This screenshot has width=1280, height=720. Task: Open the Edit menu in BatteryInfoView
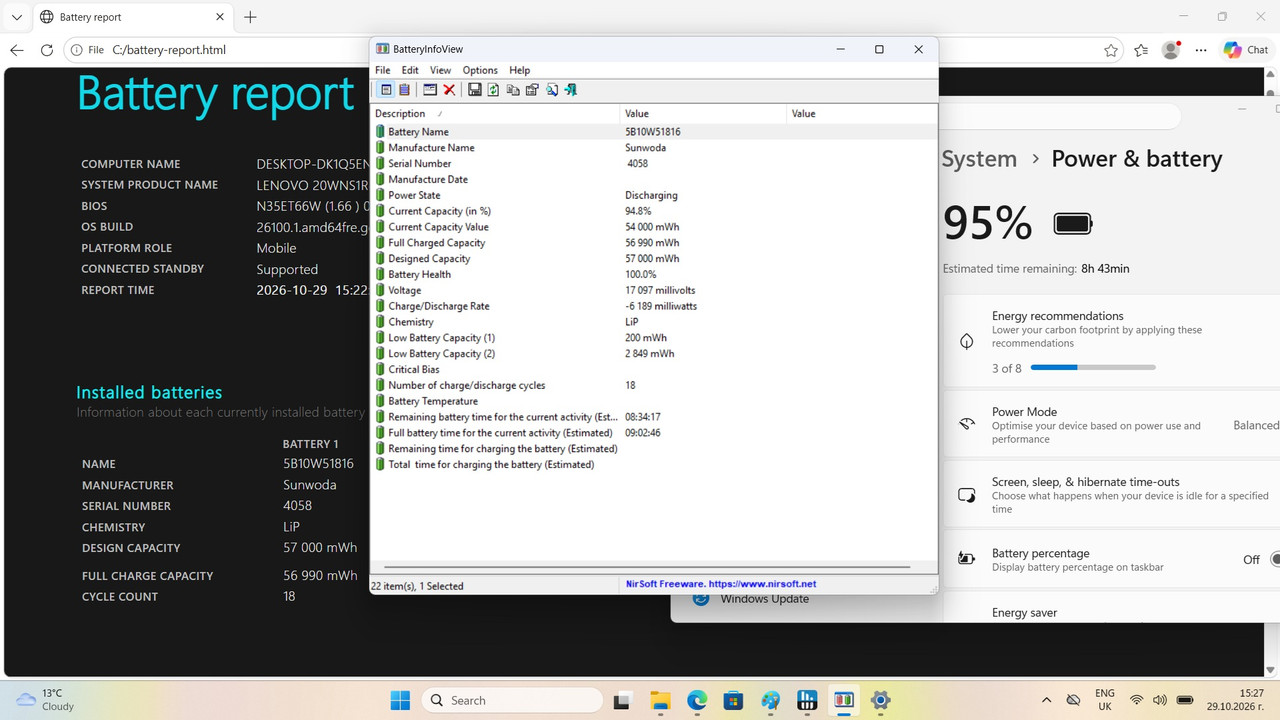click(410, 70)
